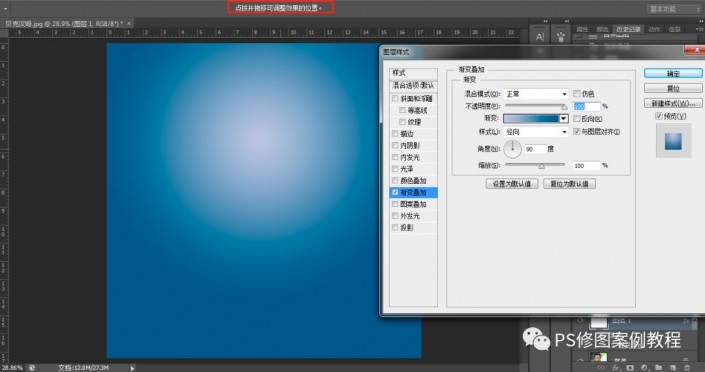Click 新建样式(W)... button
The width and height of the screenshot is (705, 372).
tap(673, 103)
